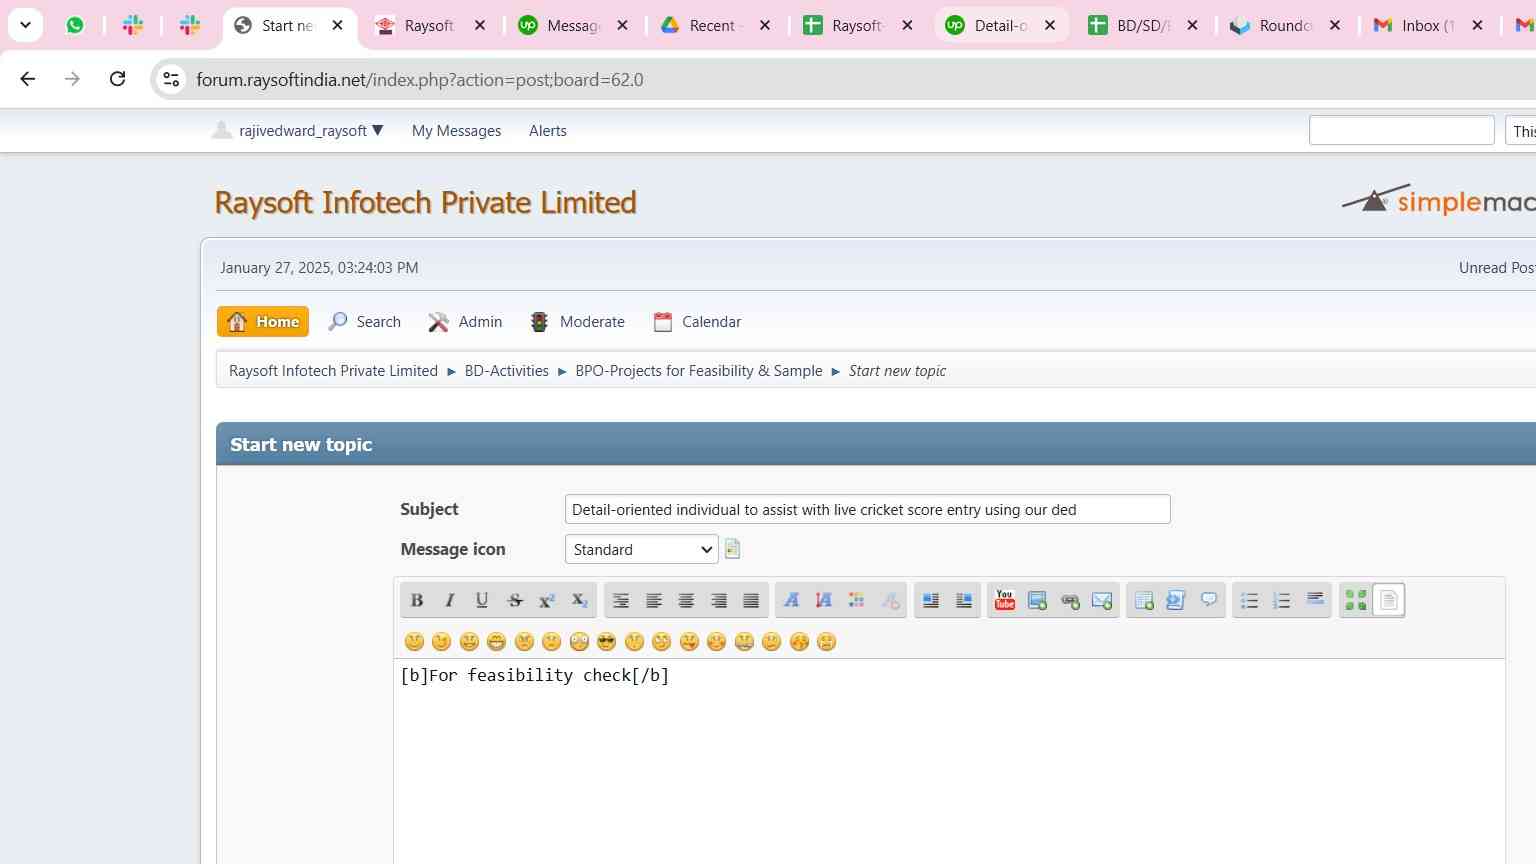Toggle underline formatting

coord(482,600)
